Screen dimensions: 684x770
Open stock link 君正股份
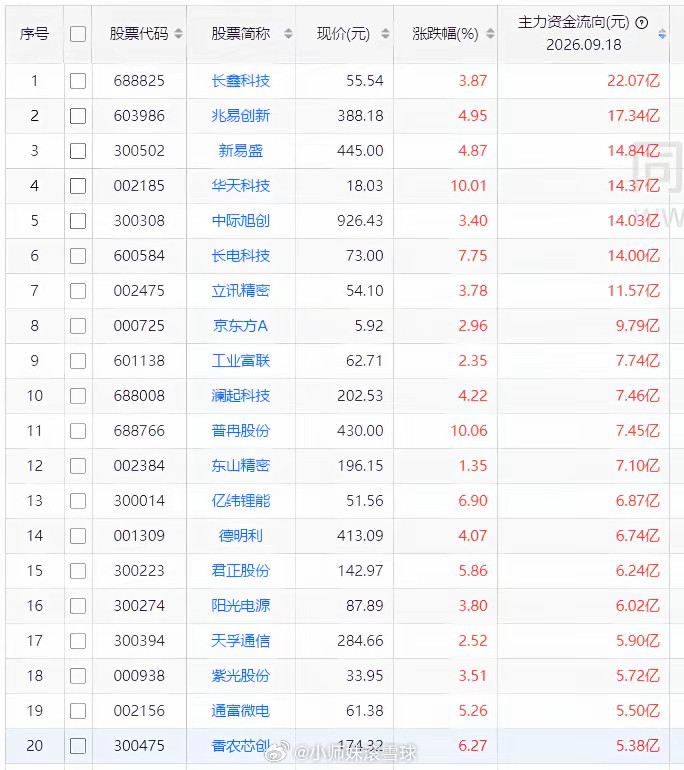(241, 571)
